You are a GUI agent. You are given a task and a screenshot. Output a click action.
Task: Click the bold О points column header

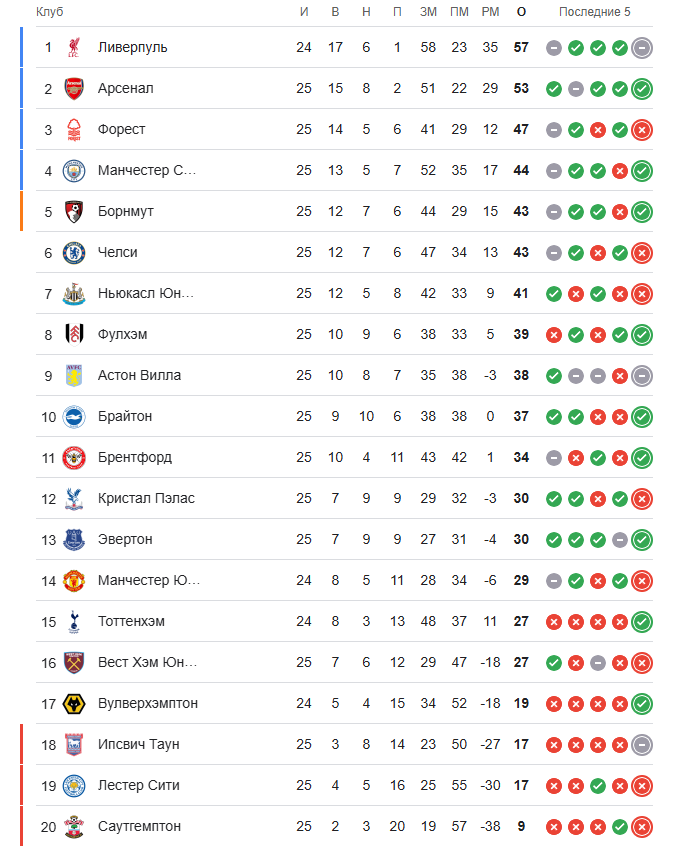point(521,11)
